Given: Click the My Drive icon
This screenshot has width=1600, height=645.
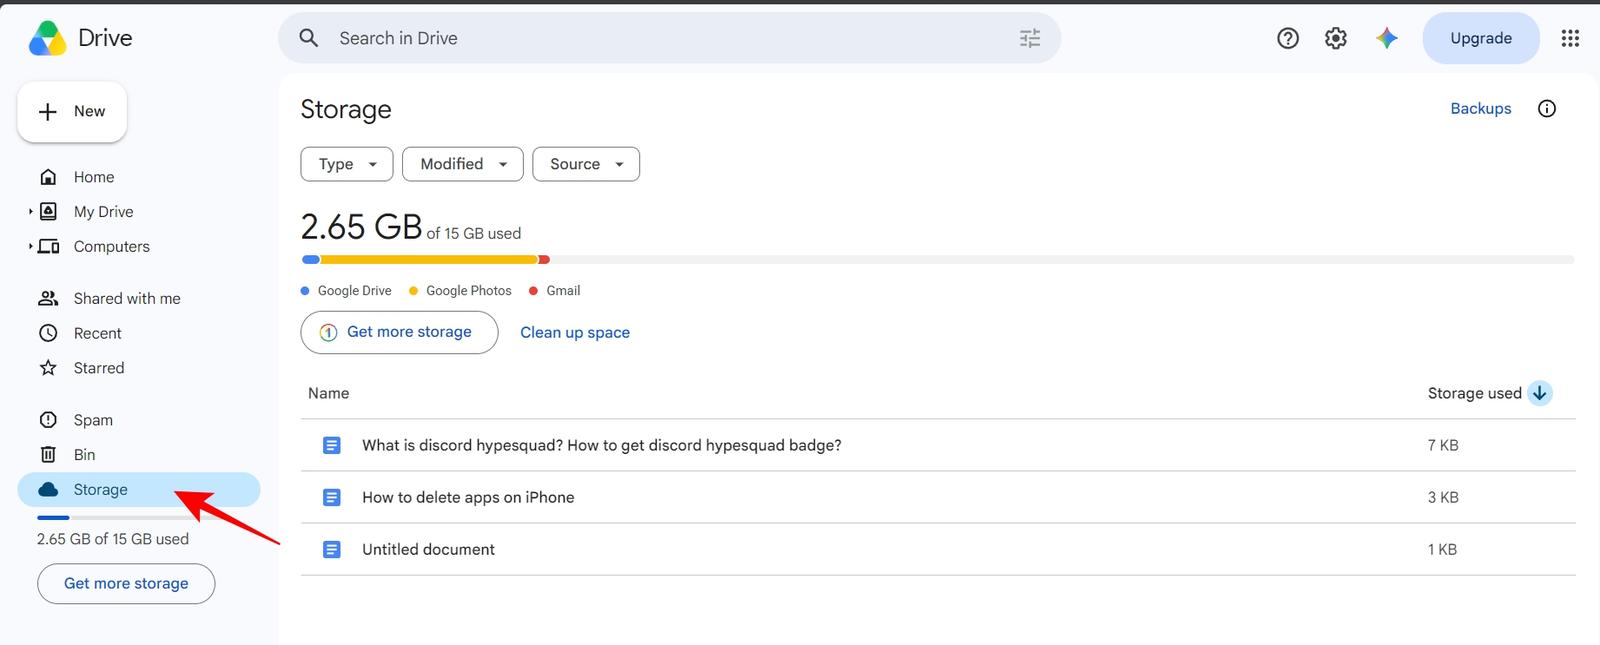Looking at the screenshot, I should pyautogui.click(x=48, y=212).
